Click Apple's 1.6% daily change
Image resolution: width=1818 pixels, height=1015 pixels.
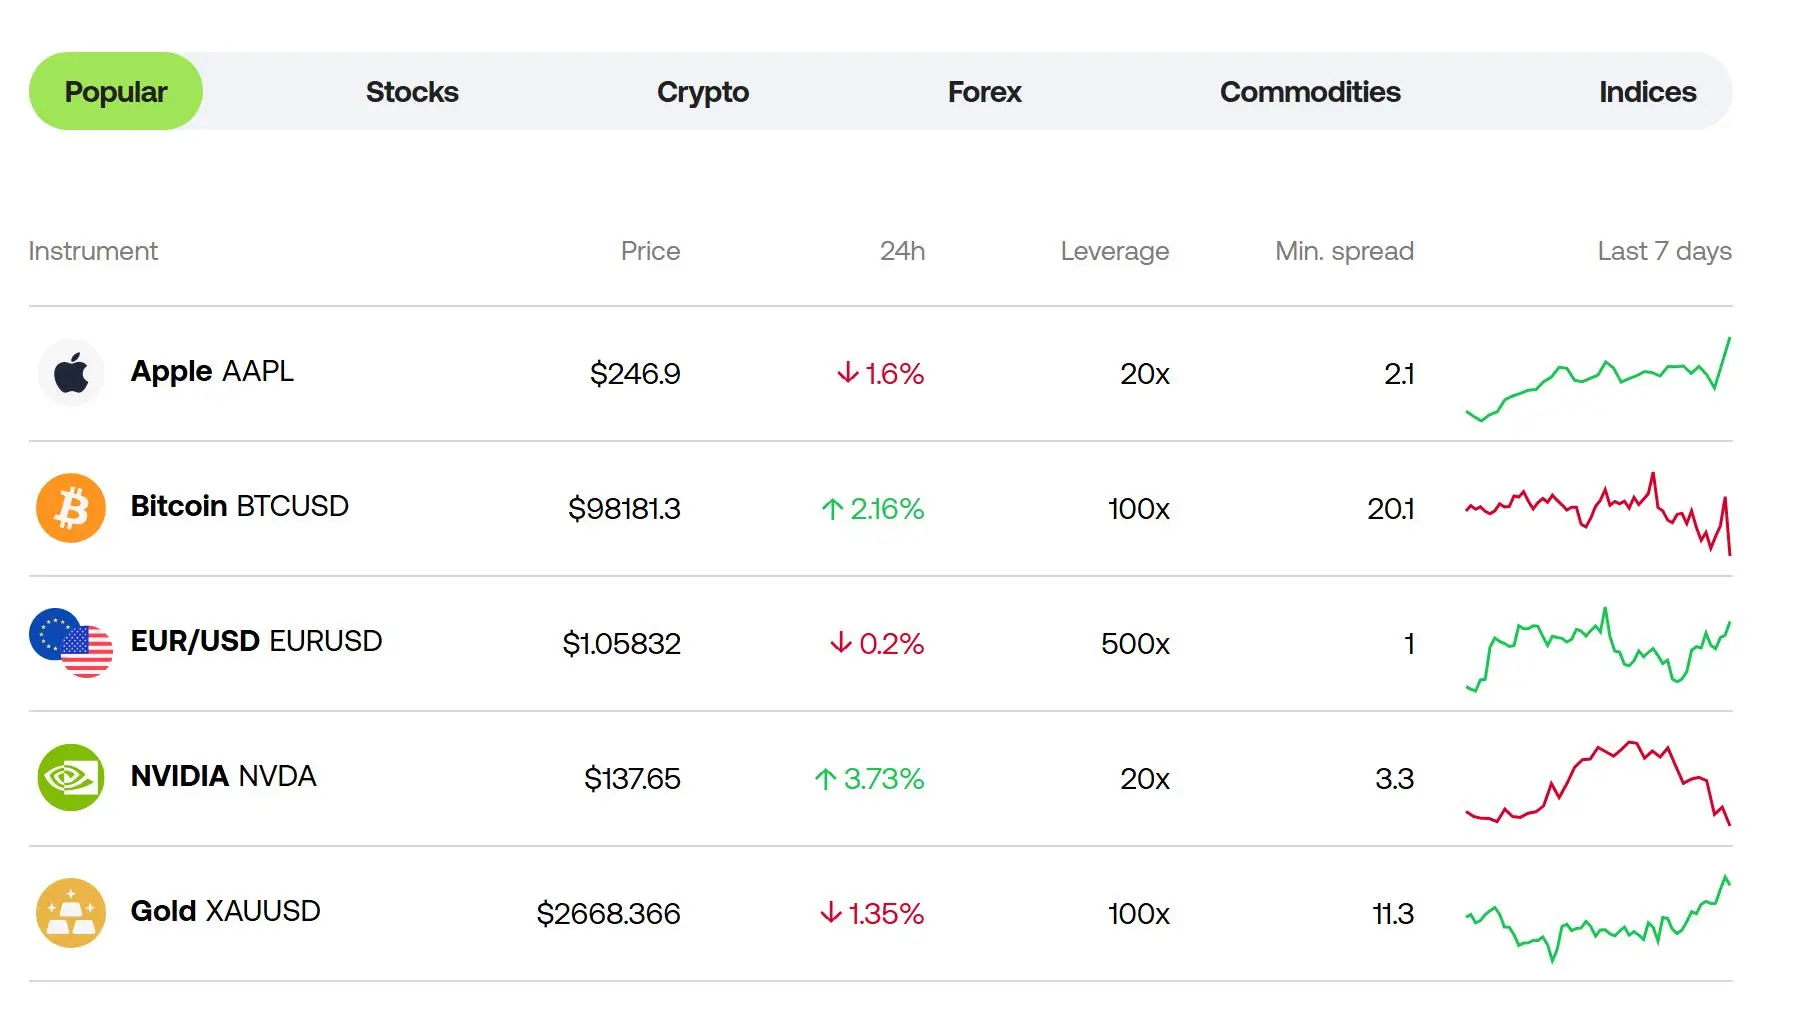pyautogui.click(x=894, y=374)
